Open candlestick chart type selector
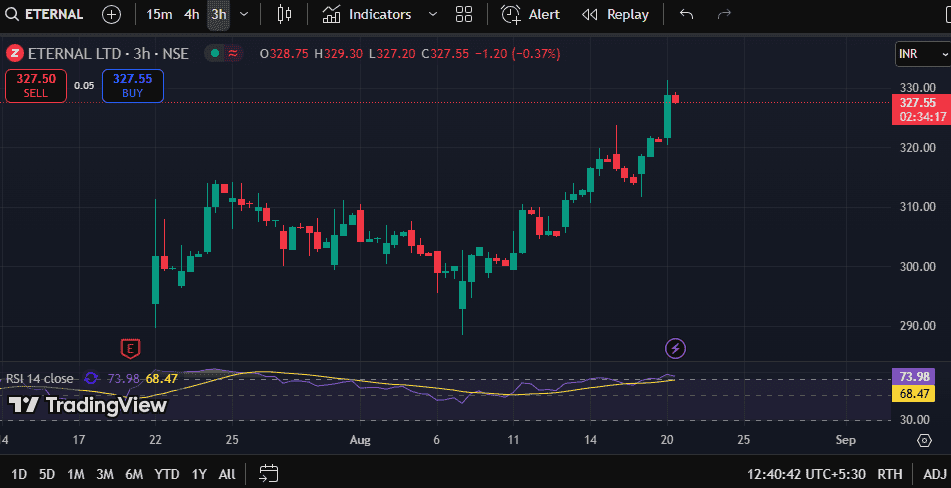Screen dimensions: 951x488 click(x=284, y=15)
